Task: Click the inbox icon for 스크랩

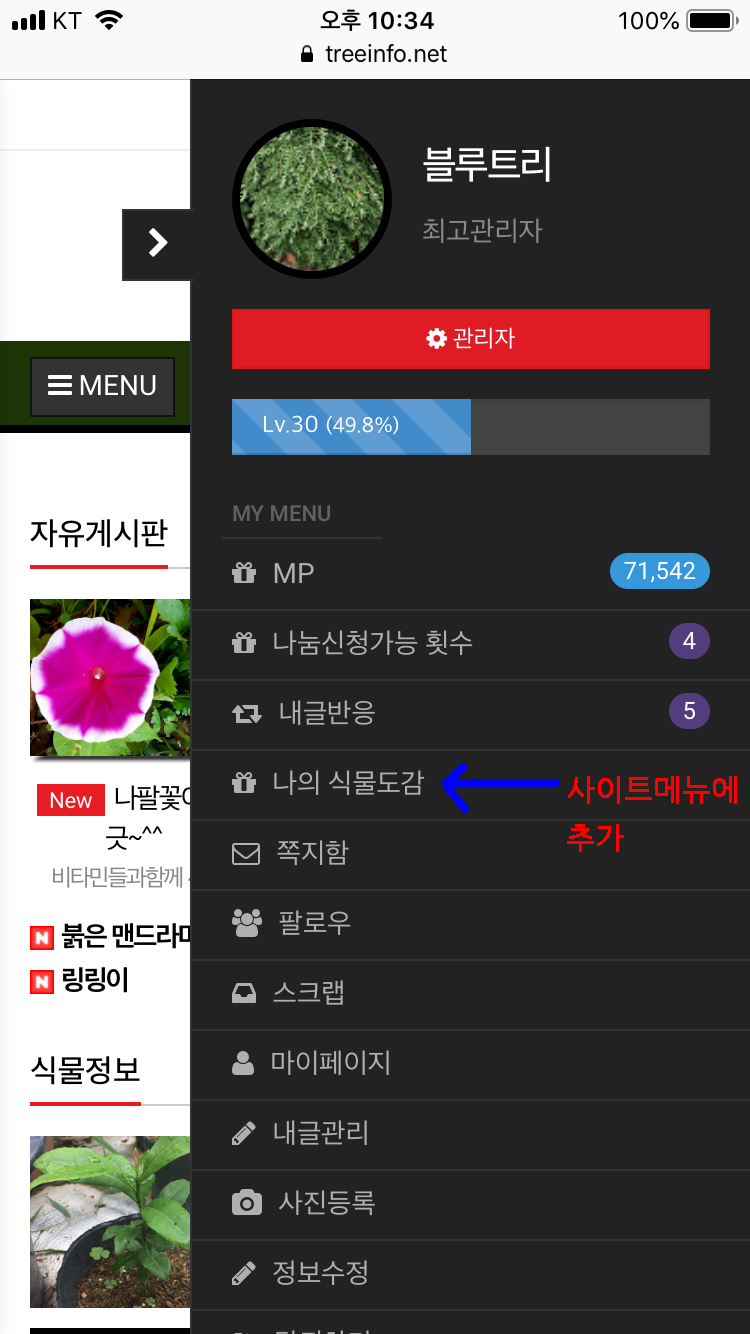Action: click(x=244, y=993)
